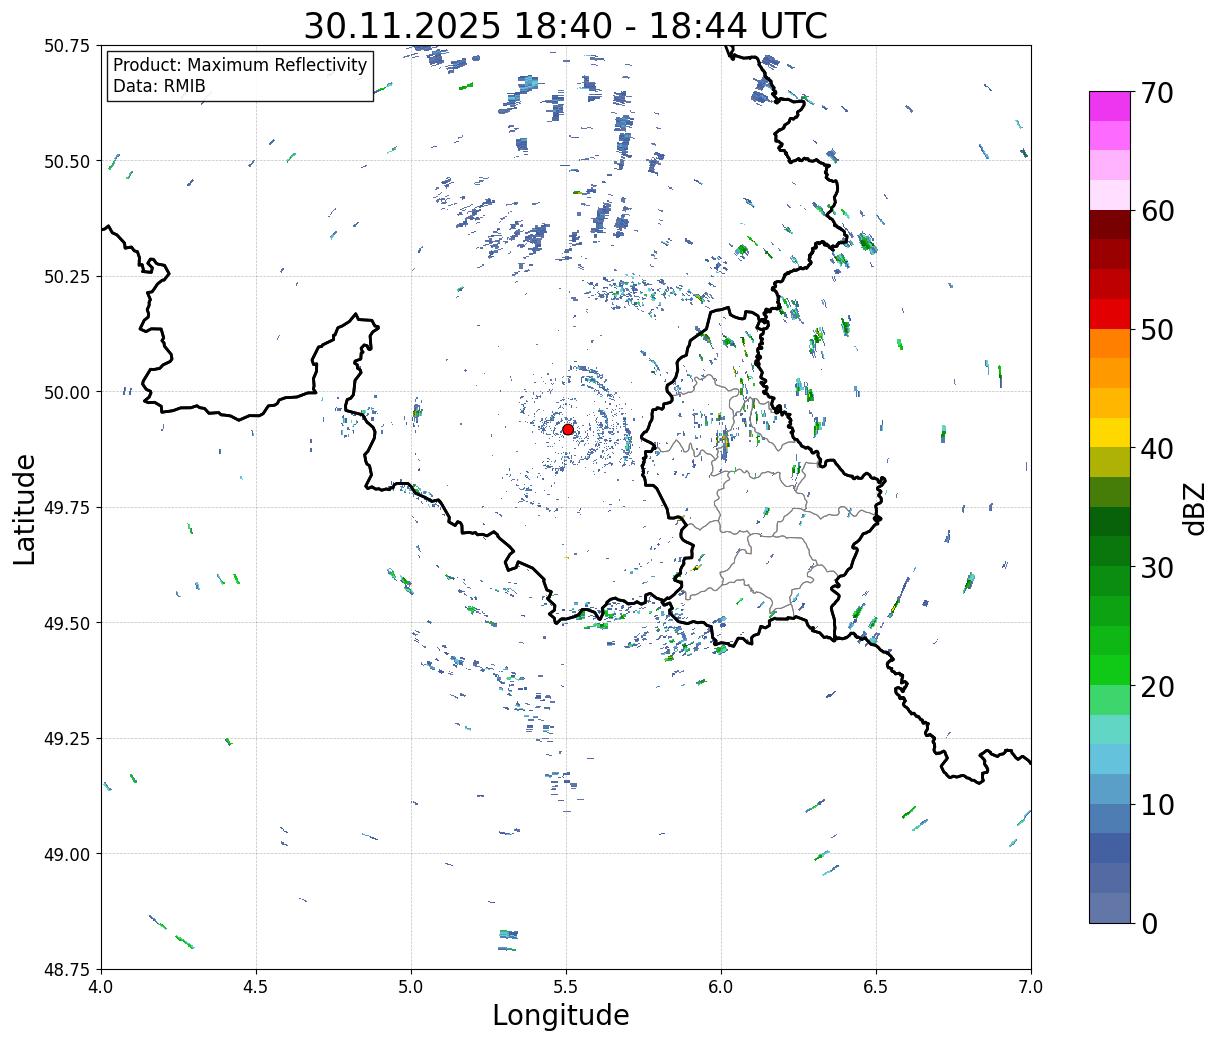Pick the yellow swatch just above 40 dBZ
The height and width of the screenshot is (1040, 1219).
pyautogui.click(x=1110, y=433)
